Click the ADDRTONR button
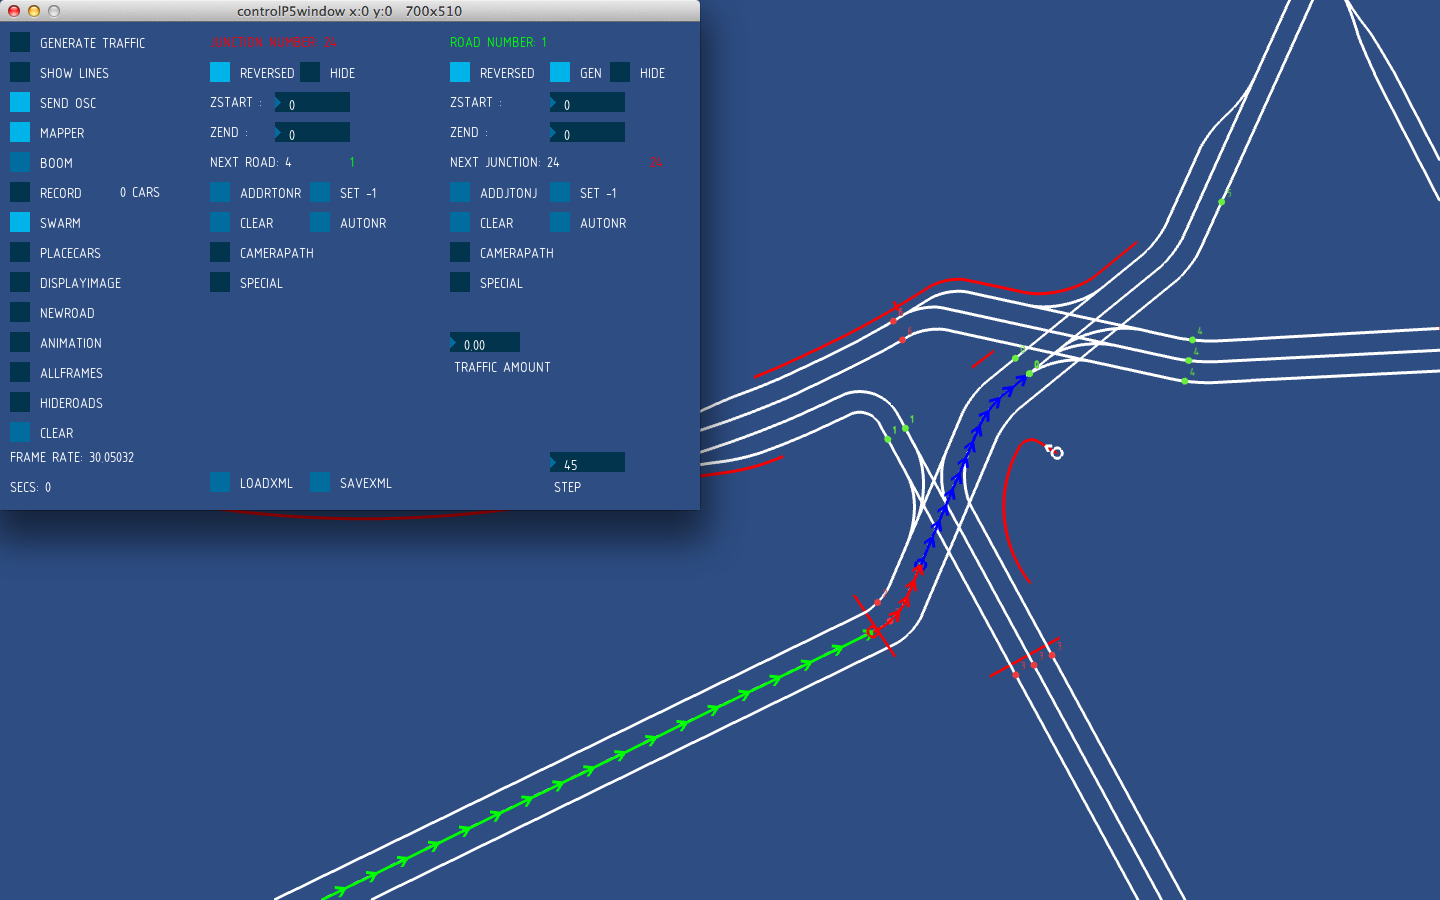The height and width of the screenshot is (900, 1440). [220, 192]
